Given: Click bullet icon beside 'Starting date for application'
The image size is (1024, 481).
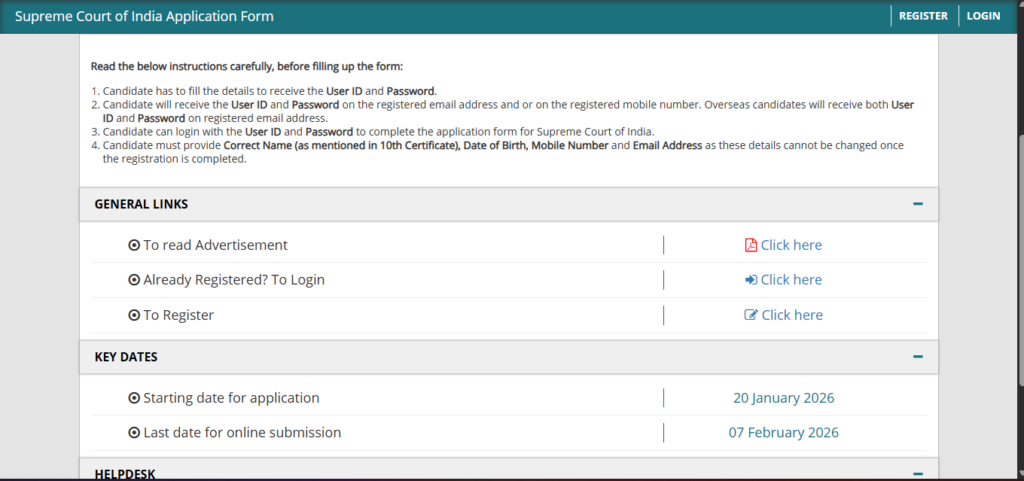Looking at the screenshot, I should [134, 398].
